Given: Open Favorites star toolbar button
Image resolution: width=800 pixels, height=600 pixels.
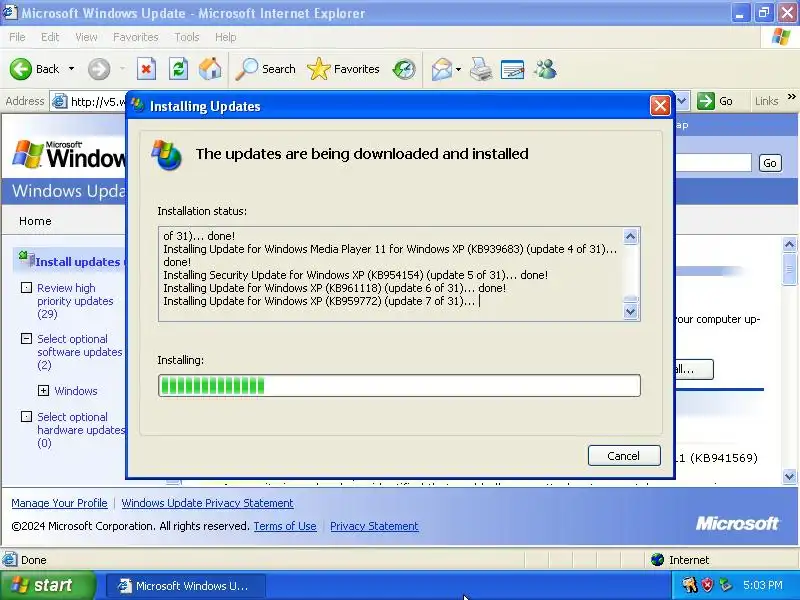Looking at the screenshot, I should coord(343,69).
